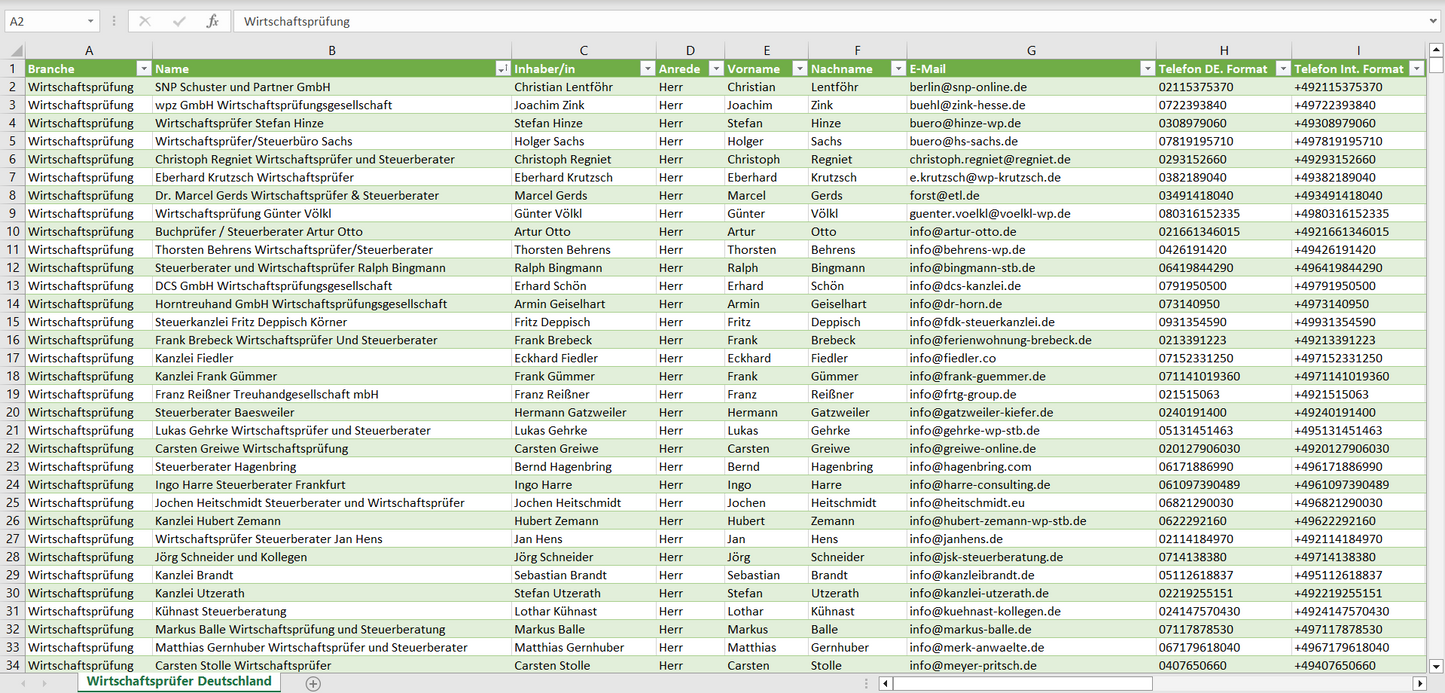Screen dimensions: 1445x693
Task: Click the horizontal scrollbar right arrow
Action: [x=1419, y=683]
